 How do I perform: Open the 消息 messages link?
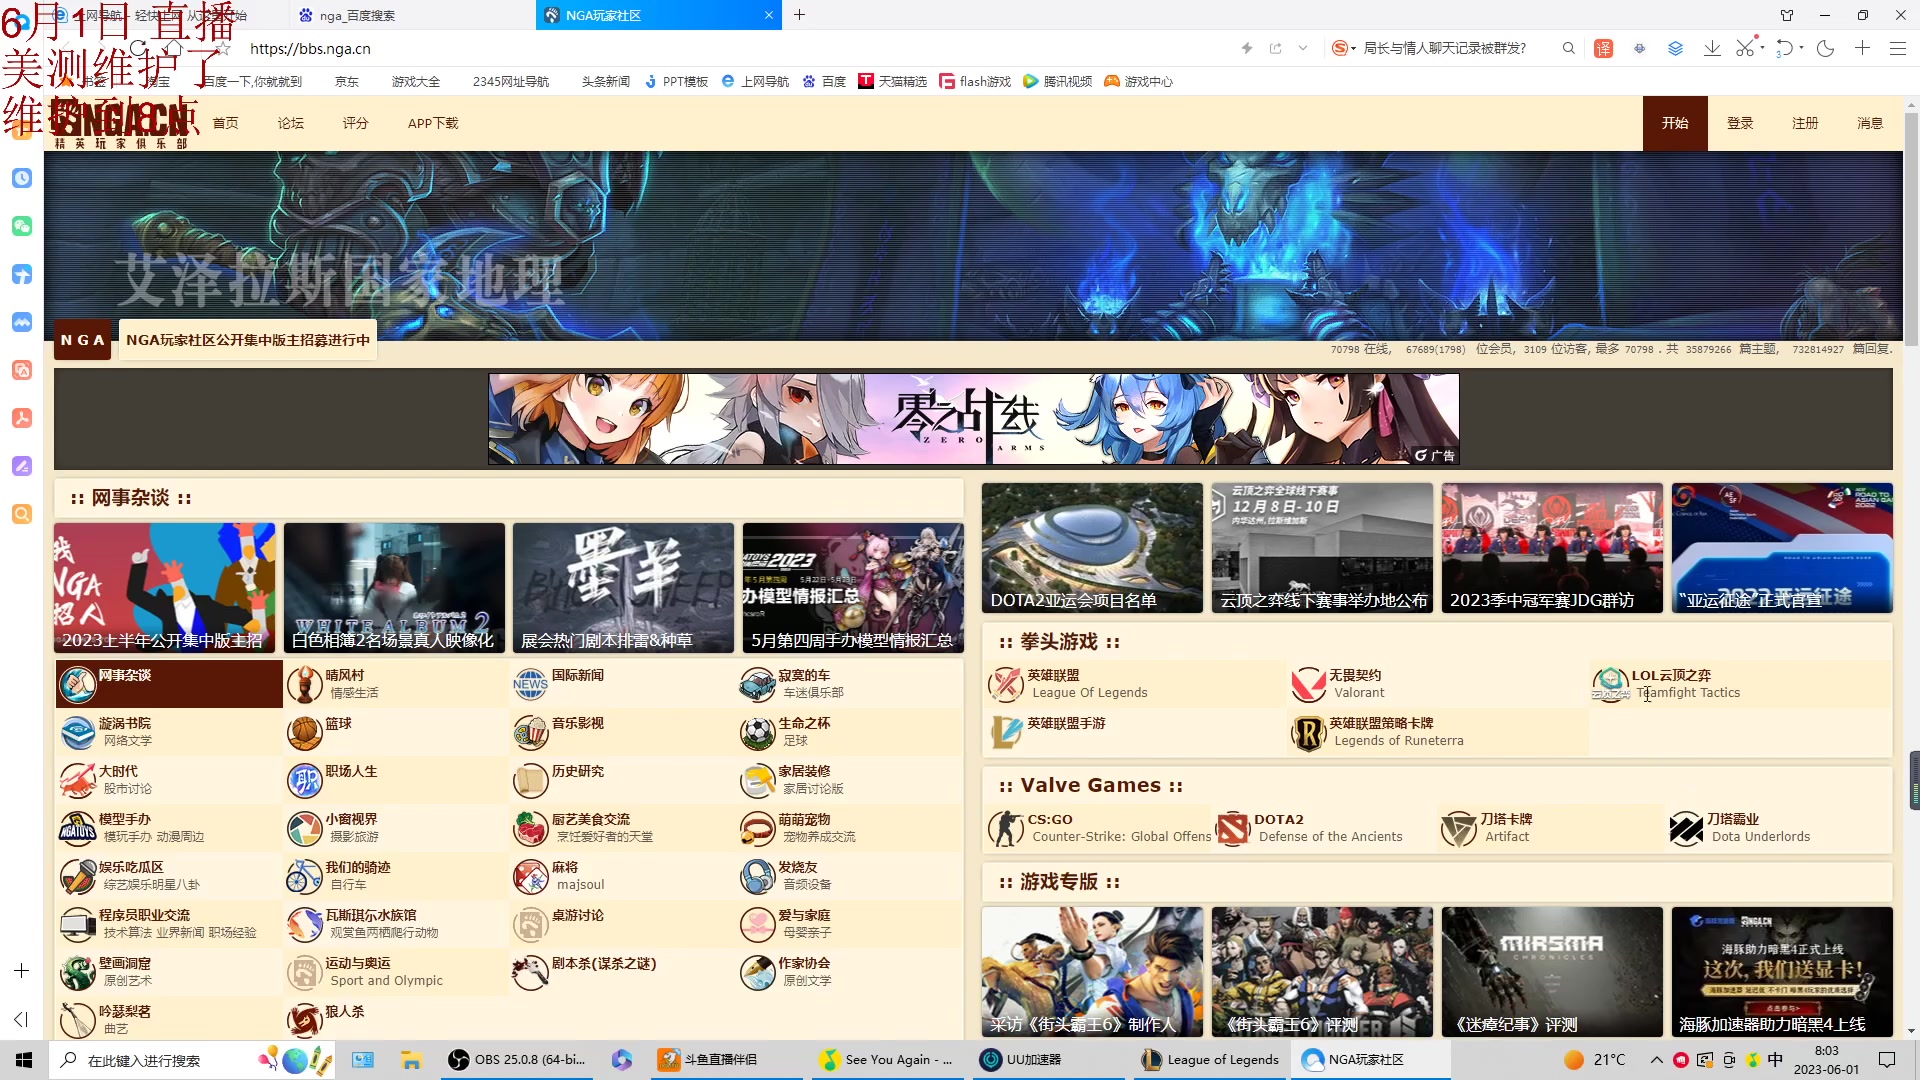1870,123
